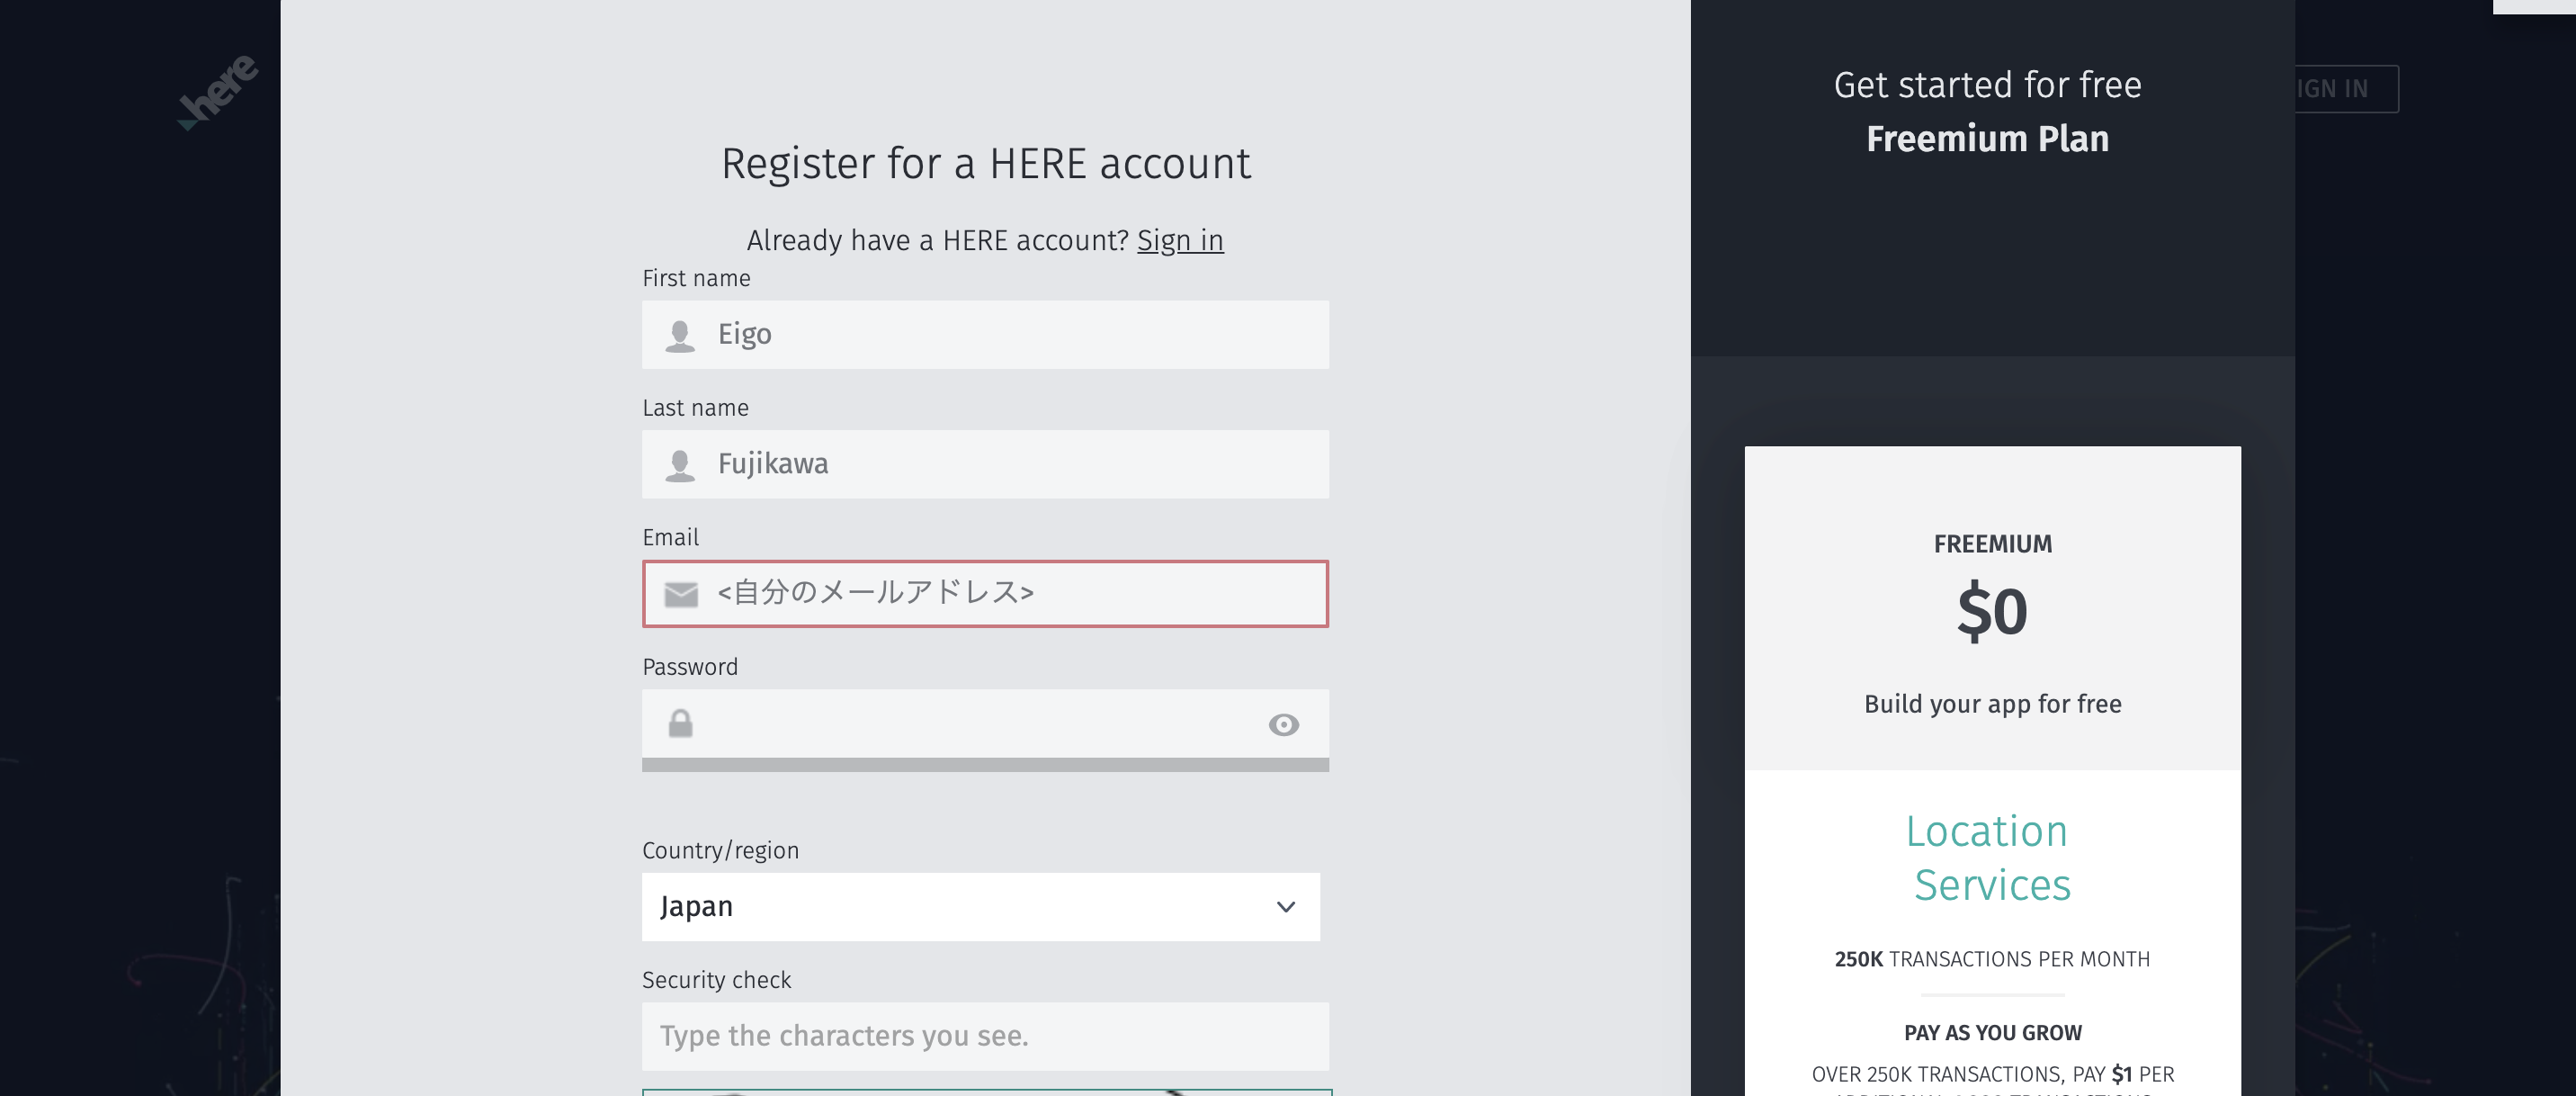This screenshot has height=1096, width=2576.
Task: Select the Freemium $0 plan card
Action: coord(1992,610)
